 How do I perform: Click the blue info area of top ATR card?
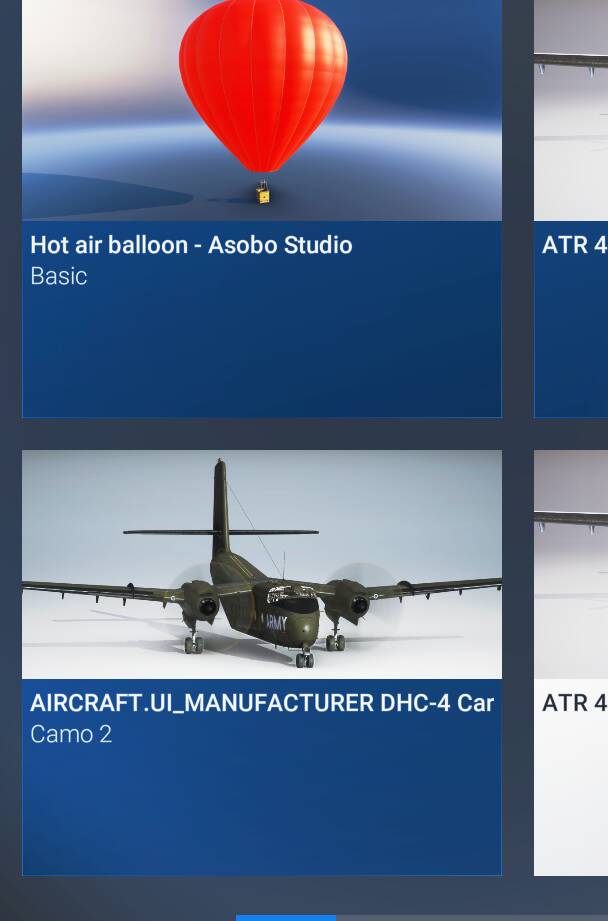[571, 341]
